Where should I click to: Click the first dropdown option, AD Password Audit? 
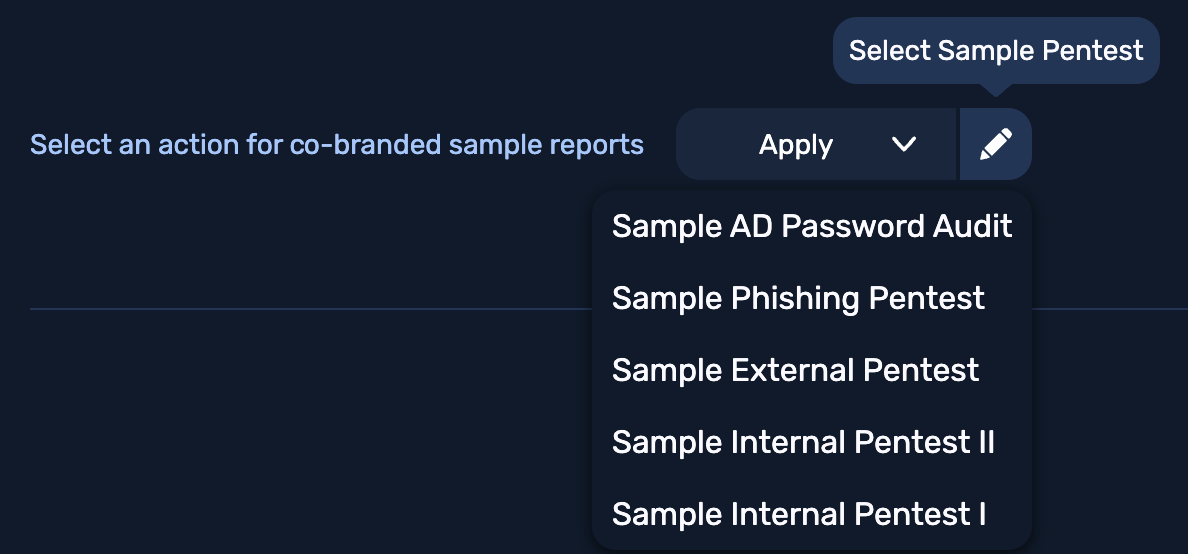point(812,226)
